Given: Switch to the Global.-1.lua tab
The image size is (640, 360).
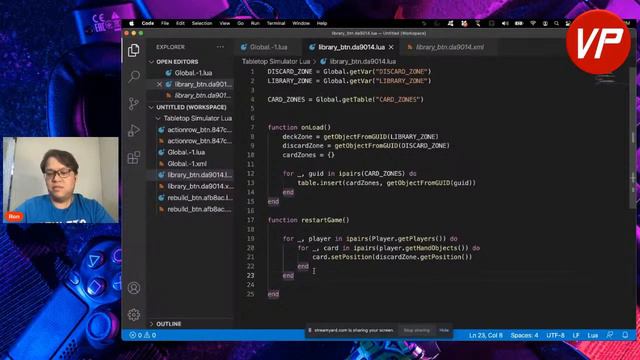Looking at the screenshot, I should (x=269, y=47).
